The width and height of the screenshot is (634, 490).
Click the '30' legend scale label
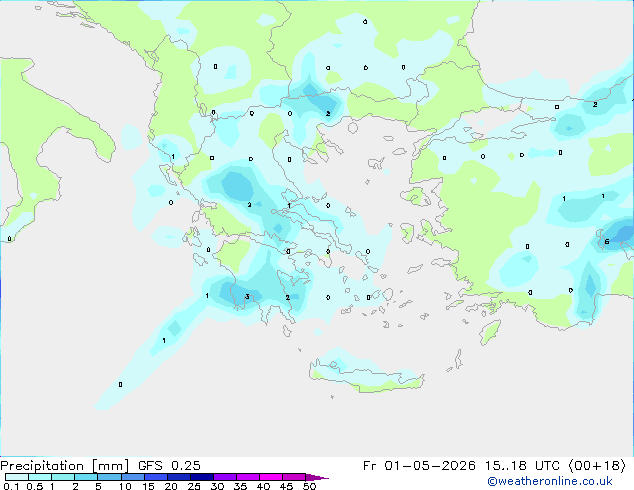(x=217, y=486)
